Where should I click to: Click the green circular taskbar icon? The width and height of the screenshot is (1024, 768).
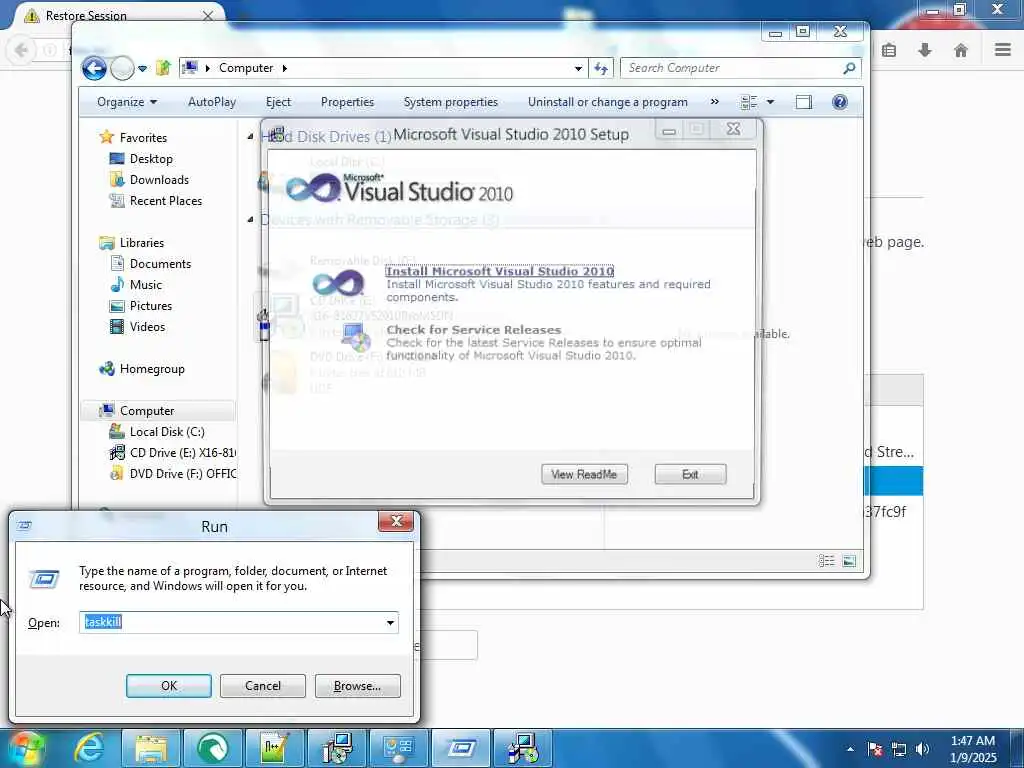coord(213,748)
